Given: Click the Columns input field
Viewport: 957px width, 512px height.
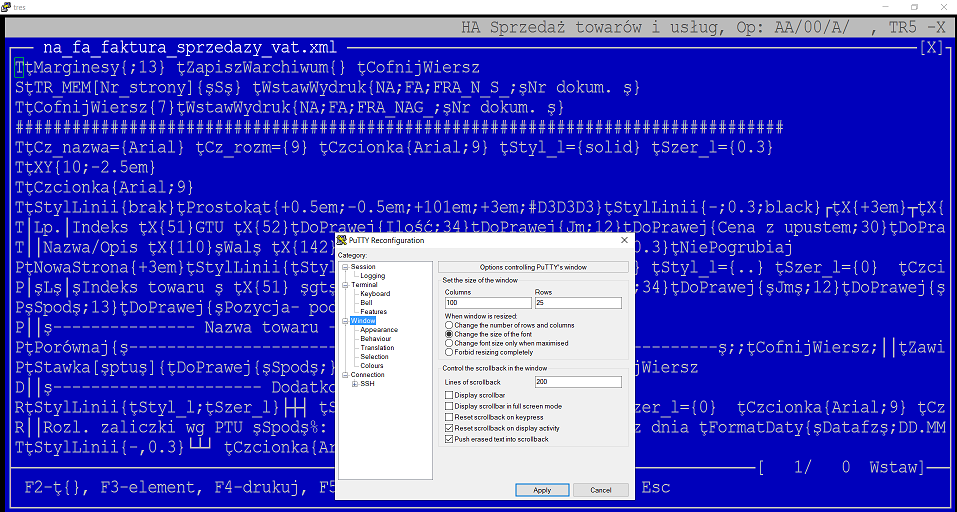Looking at the screenshot, I should click(x=488, y=303).
